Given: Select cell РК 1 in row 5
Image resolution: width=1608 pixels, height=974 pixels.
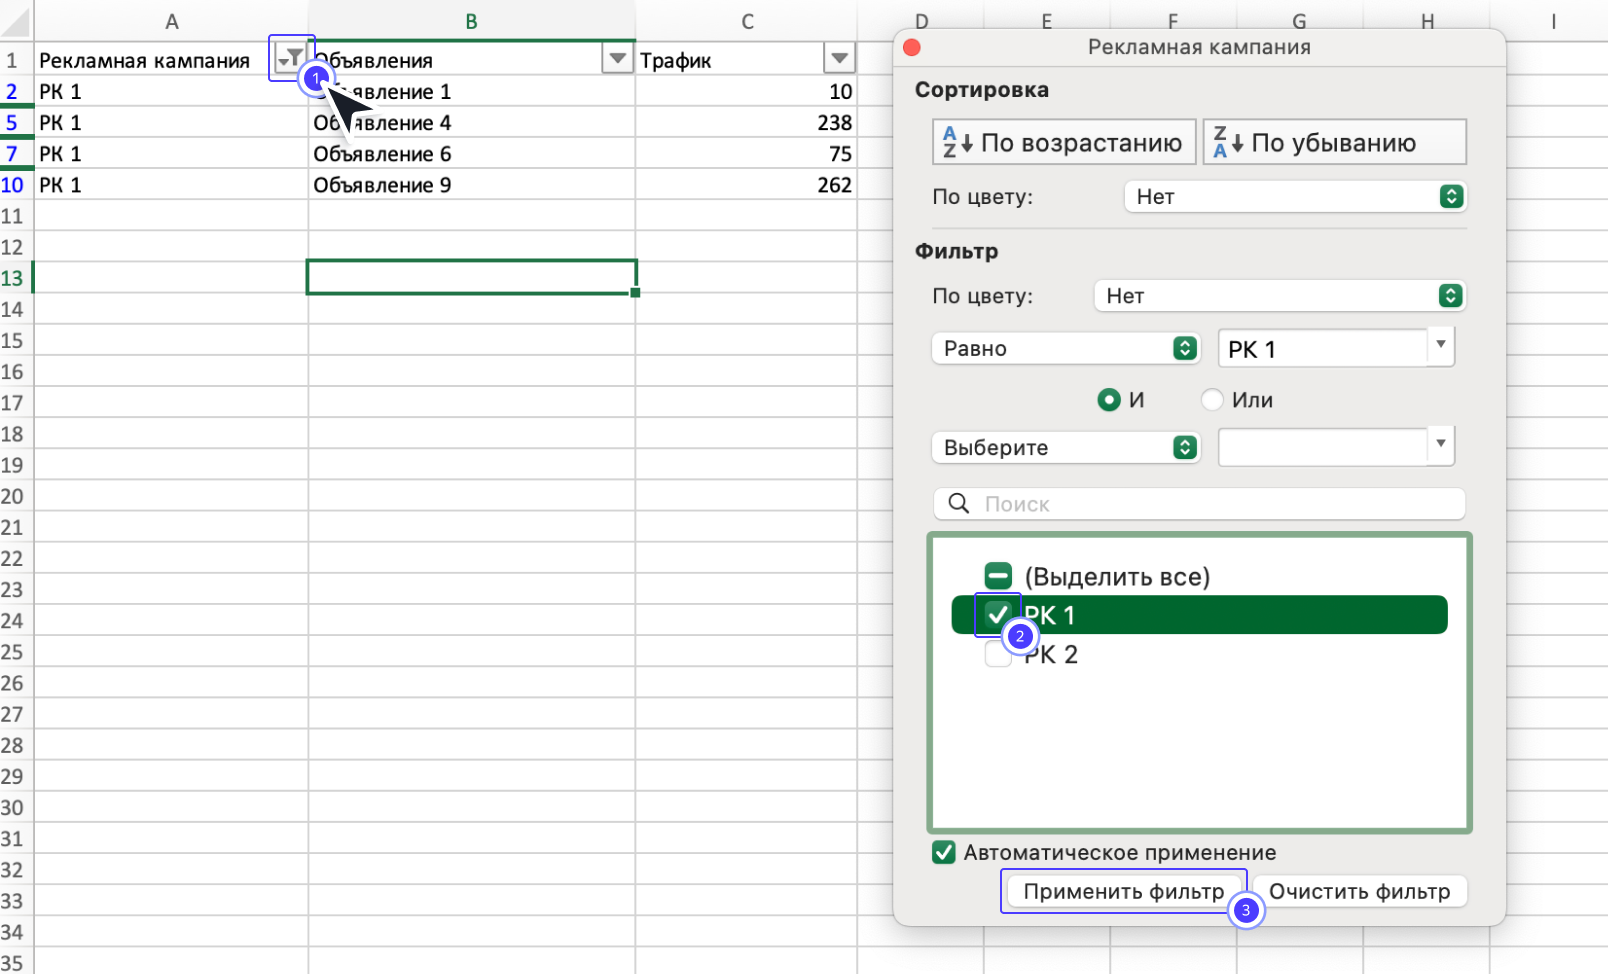Looking at the screenshot, I should click(x=171, y=123).
